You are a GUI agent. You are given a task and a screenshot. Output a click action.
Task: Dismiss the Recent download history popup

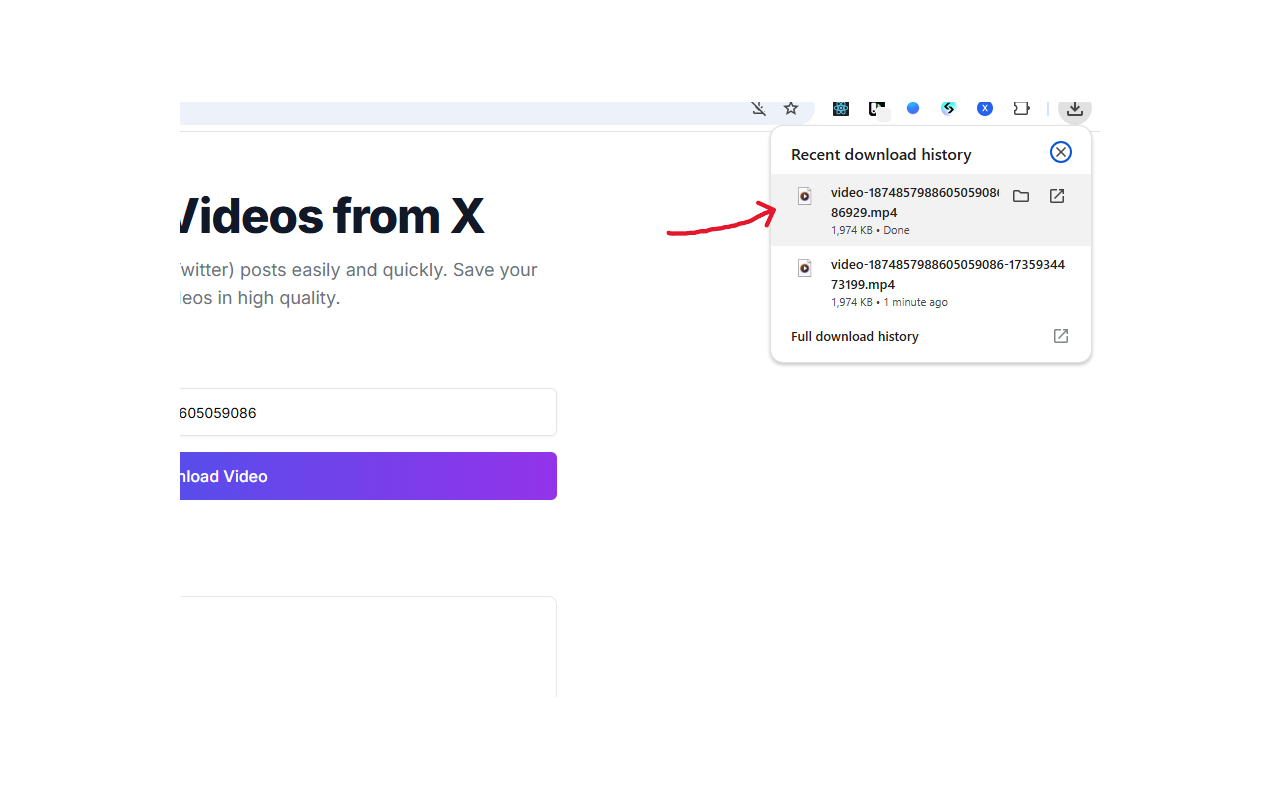tap(1061, 152)
